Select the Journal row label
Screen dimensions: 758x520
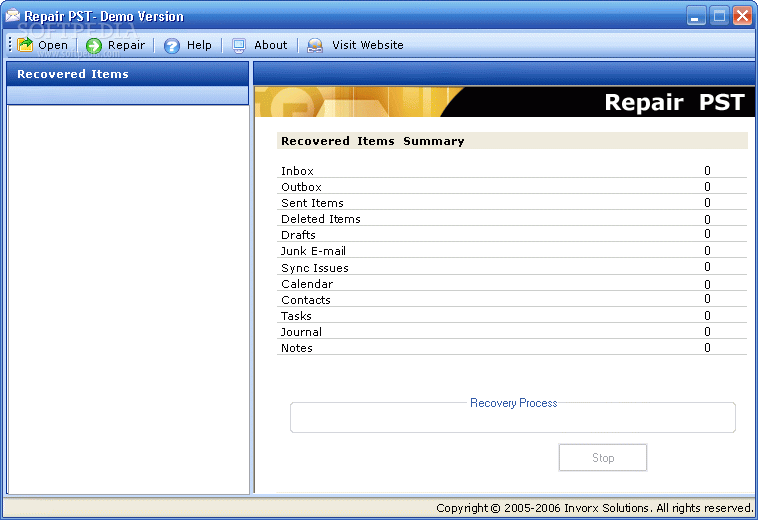[301, 332]
